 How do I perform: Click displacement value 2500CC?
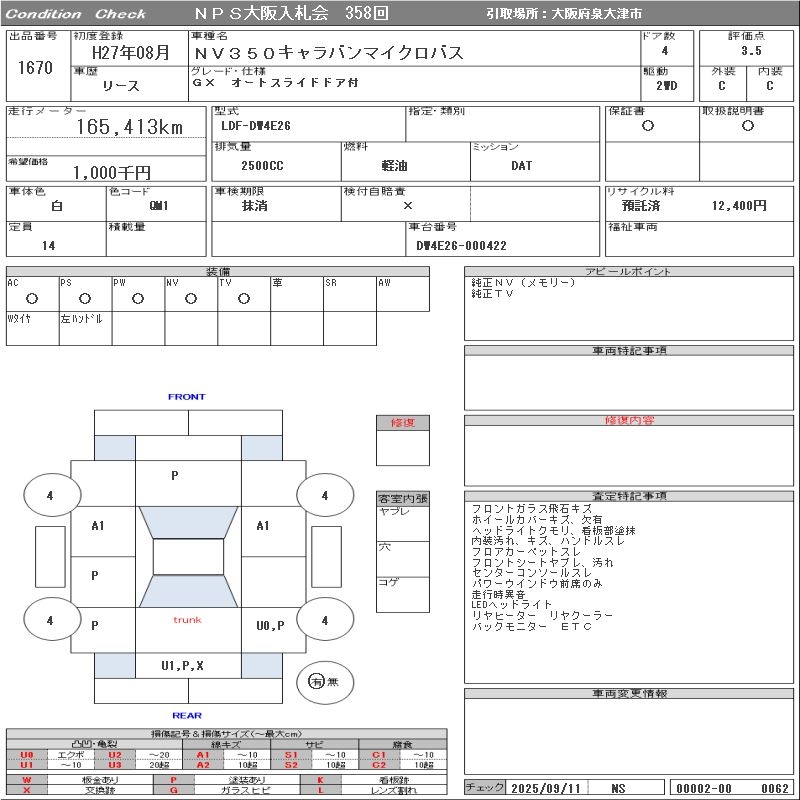point(262,166)
